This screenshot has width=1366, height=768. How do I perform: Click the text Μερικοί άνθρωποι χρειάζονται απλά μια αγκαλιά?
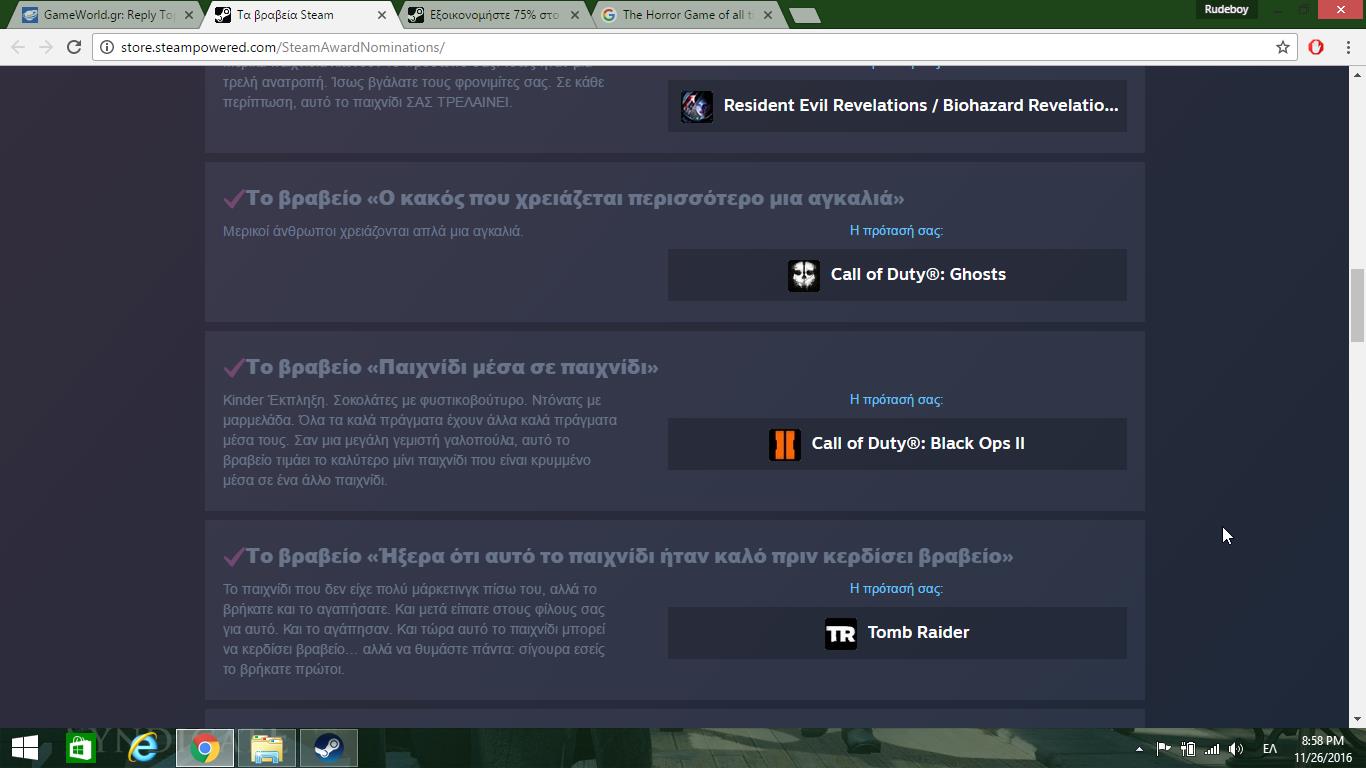373,231
